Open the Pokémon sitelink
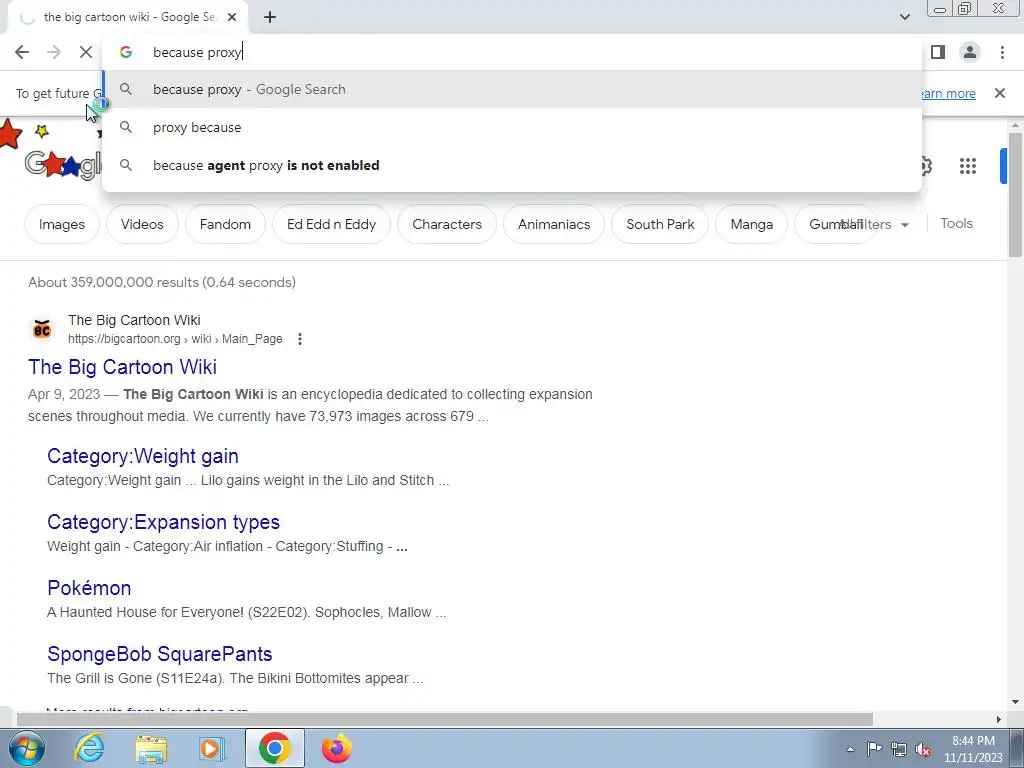 [89, 588]
